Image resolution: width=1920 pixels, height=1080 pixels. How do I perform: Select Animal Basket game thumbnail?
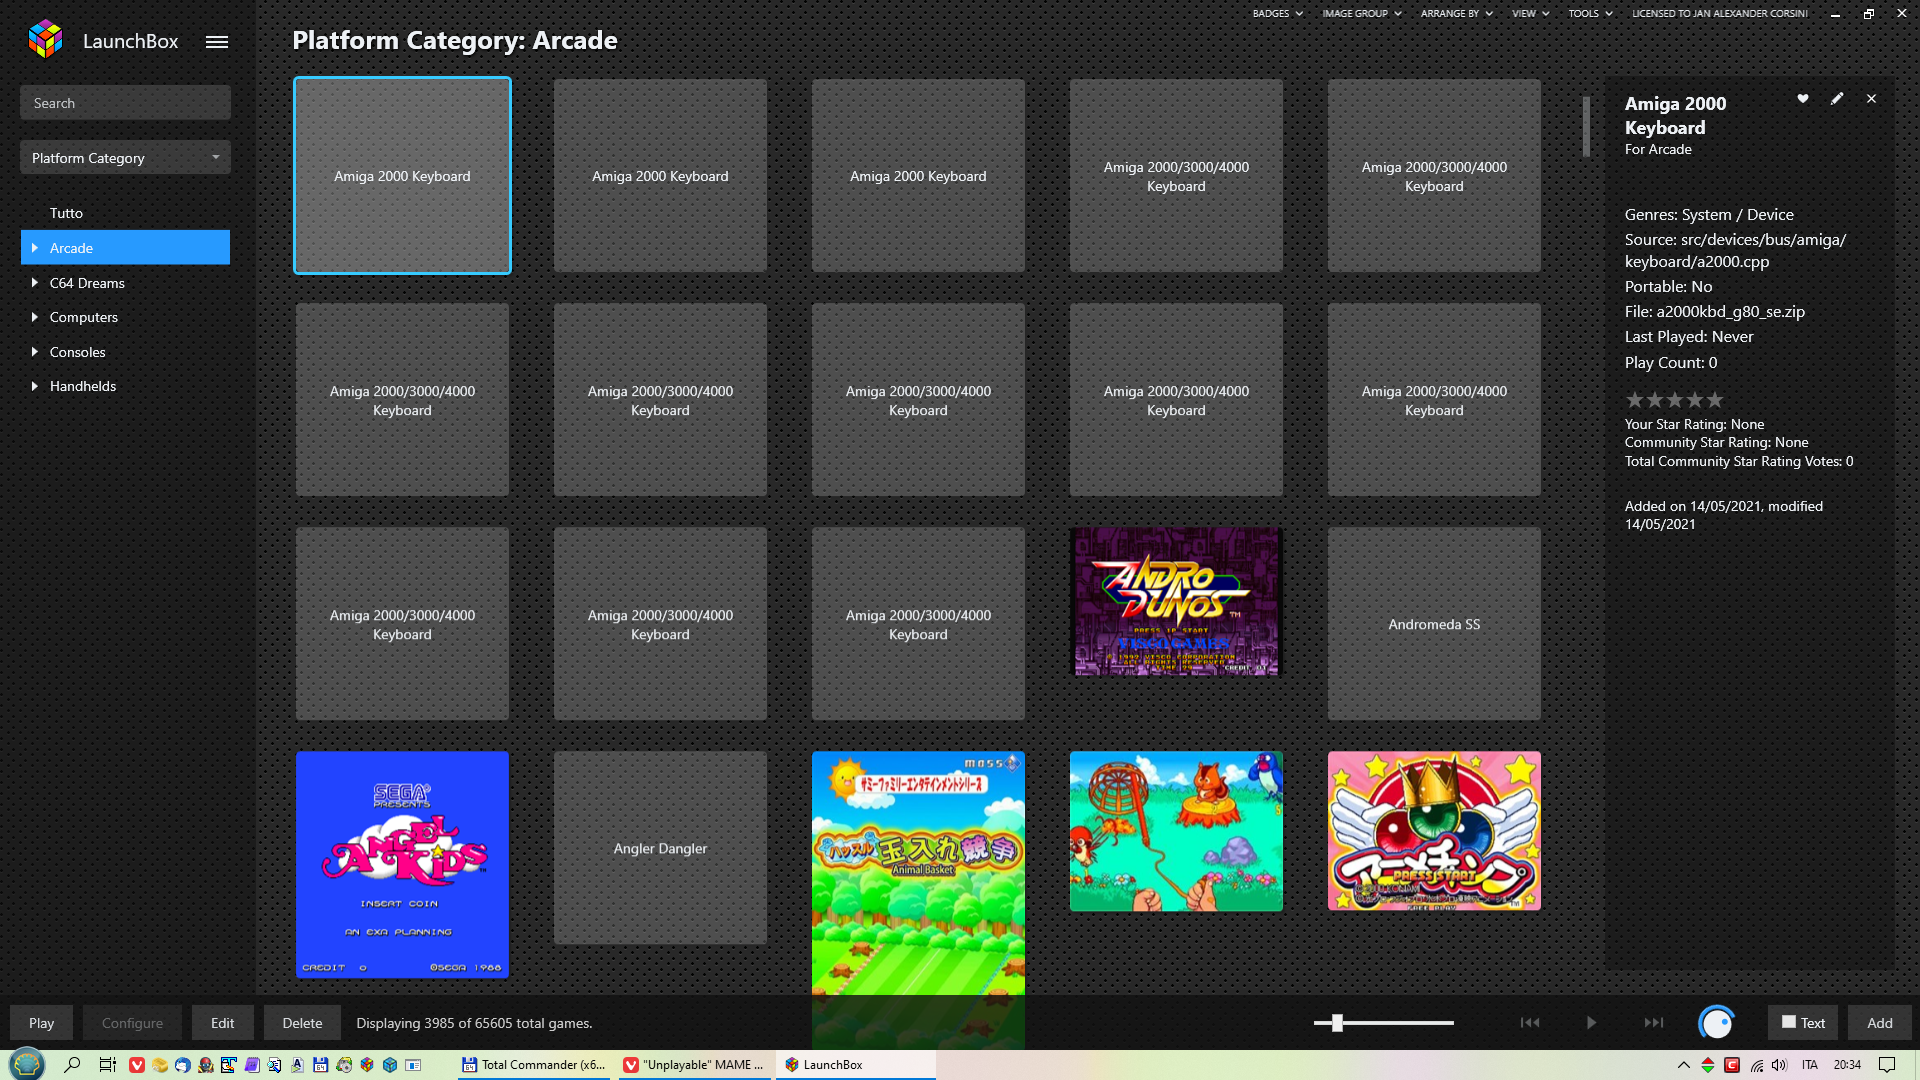[x=918, y=873]
